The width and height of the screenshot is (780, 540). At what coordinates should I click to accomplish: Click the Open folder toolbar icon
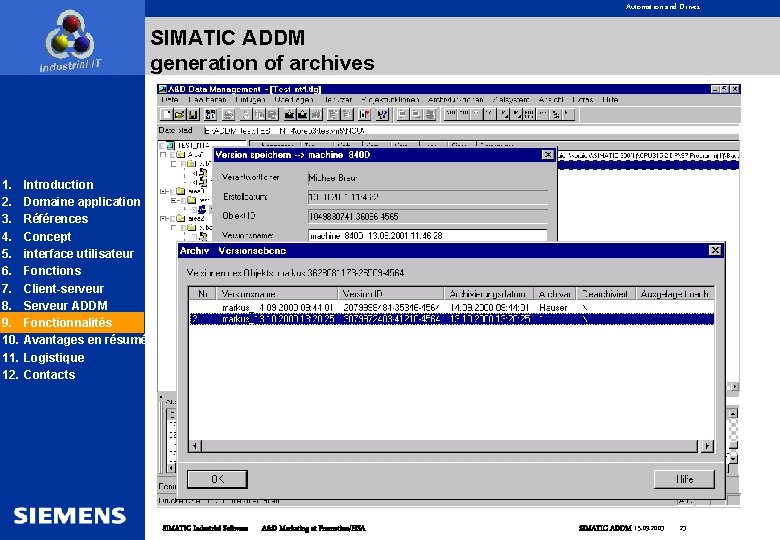click(180, 115)
